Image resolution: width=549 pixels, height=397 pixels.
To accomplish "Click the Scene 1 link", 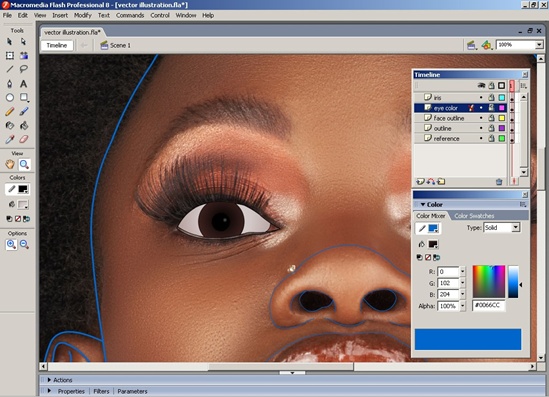I will (120, 45).
